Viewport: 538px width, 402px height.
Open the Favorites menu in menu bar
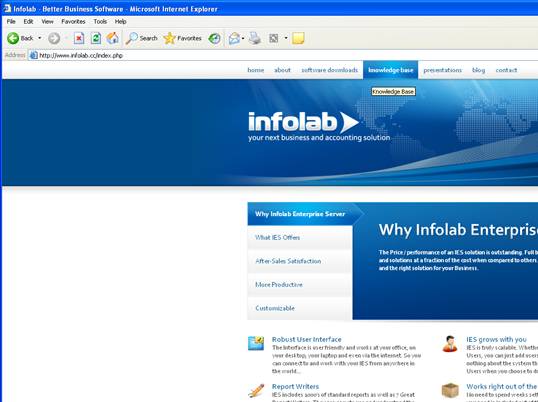[x=73, y=21]
